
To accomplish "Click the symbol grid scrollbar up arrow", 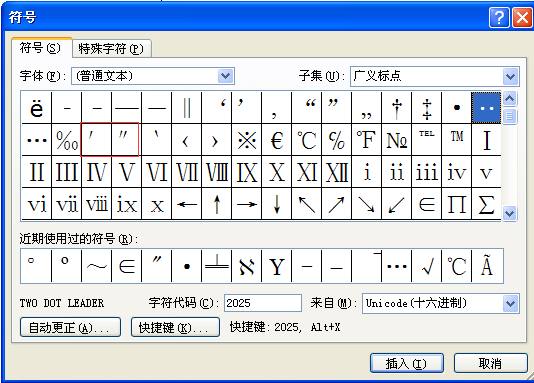I will click(510, 99).
